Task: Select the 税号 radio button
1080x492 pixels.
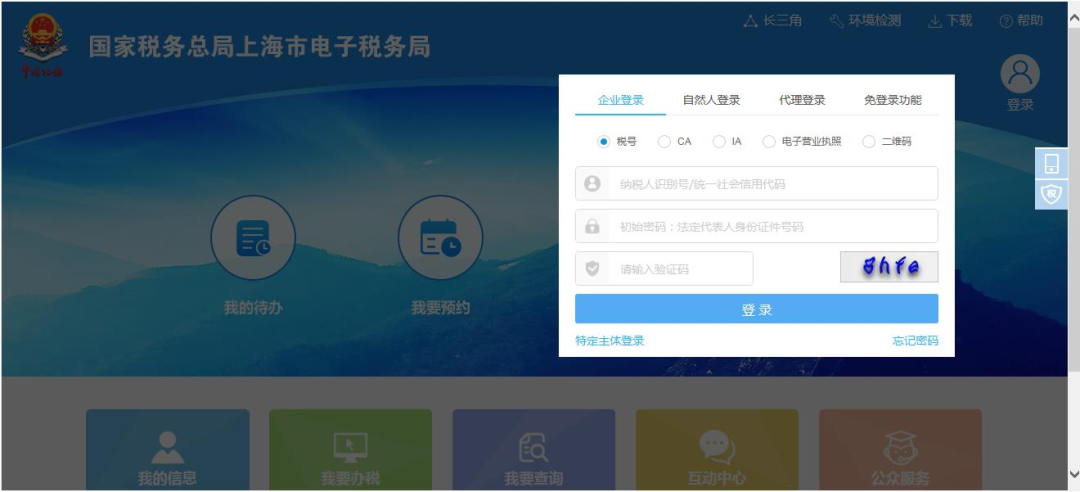Action: coord(604,142)
